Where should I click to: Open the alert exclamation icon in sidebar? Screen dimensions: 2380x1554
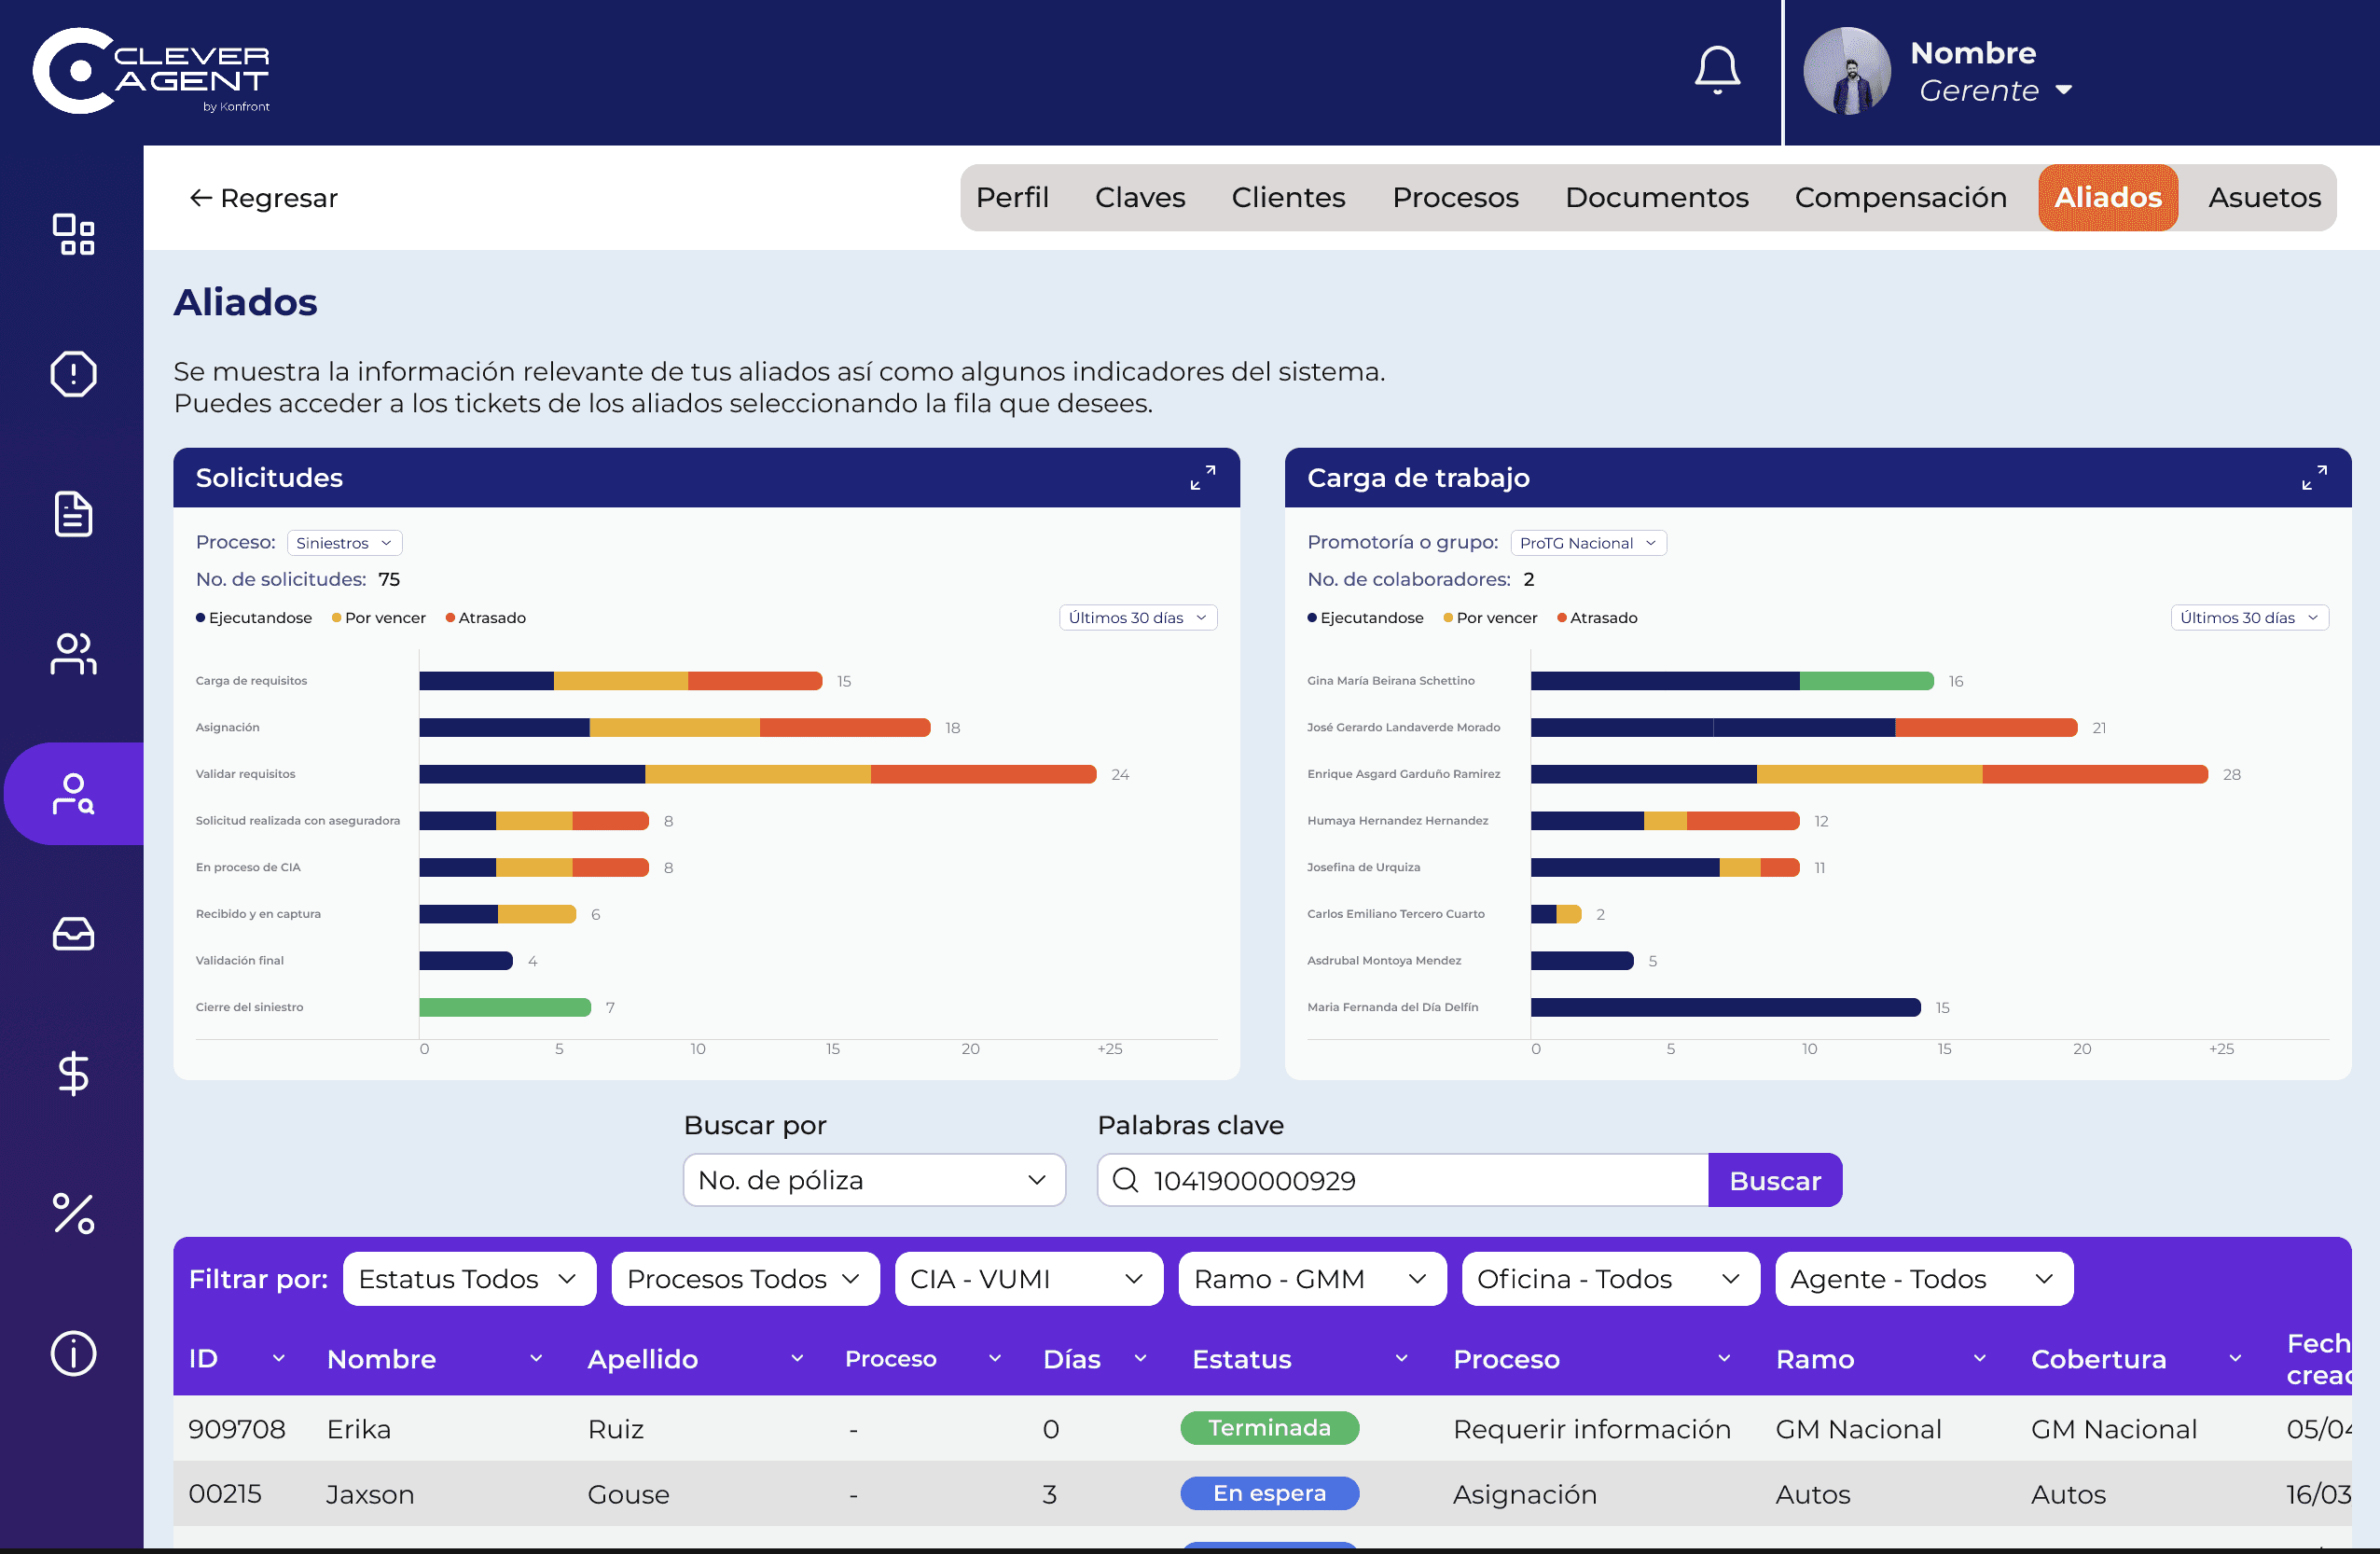73,374
